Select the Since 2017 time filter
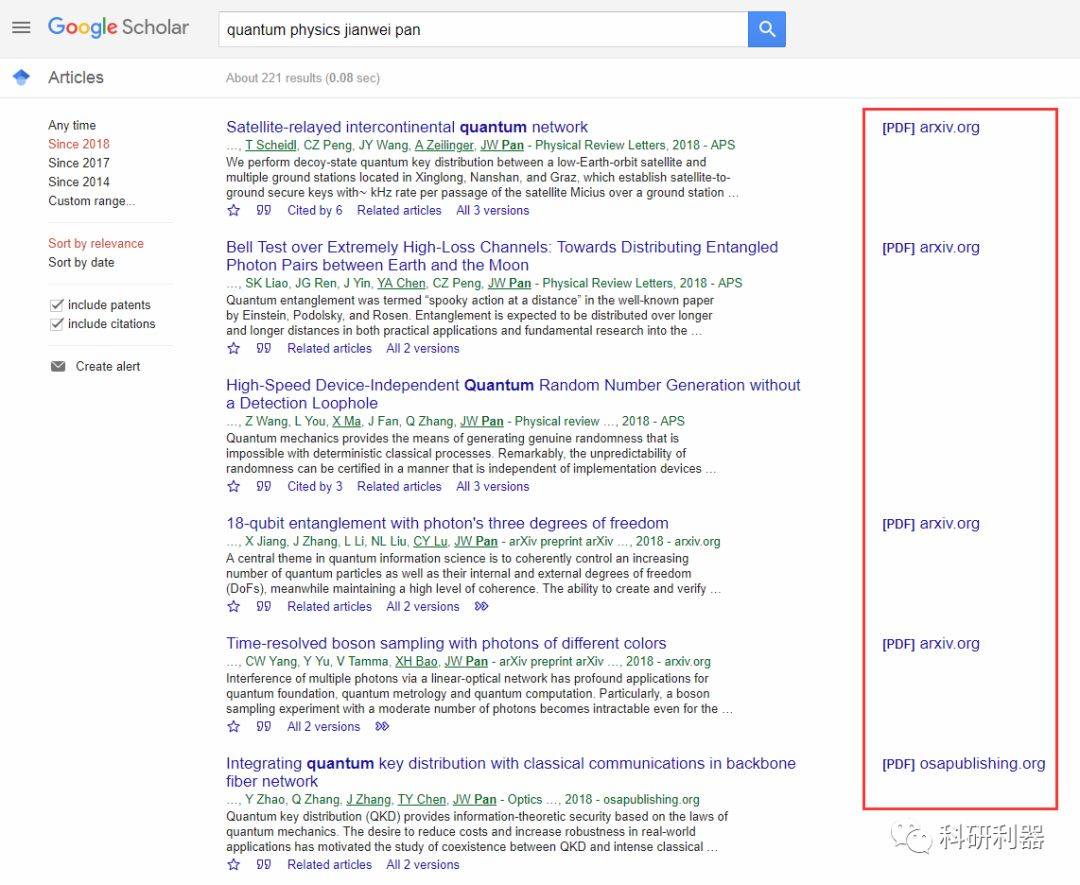 pos(79,163)
